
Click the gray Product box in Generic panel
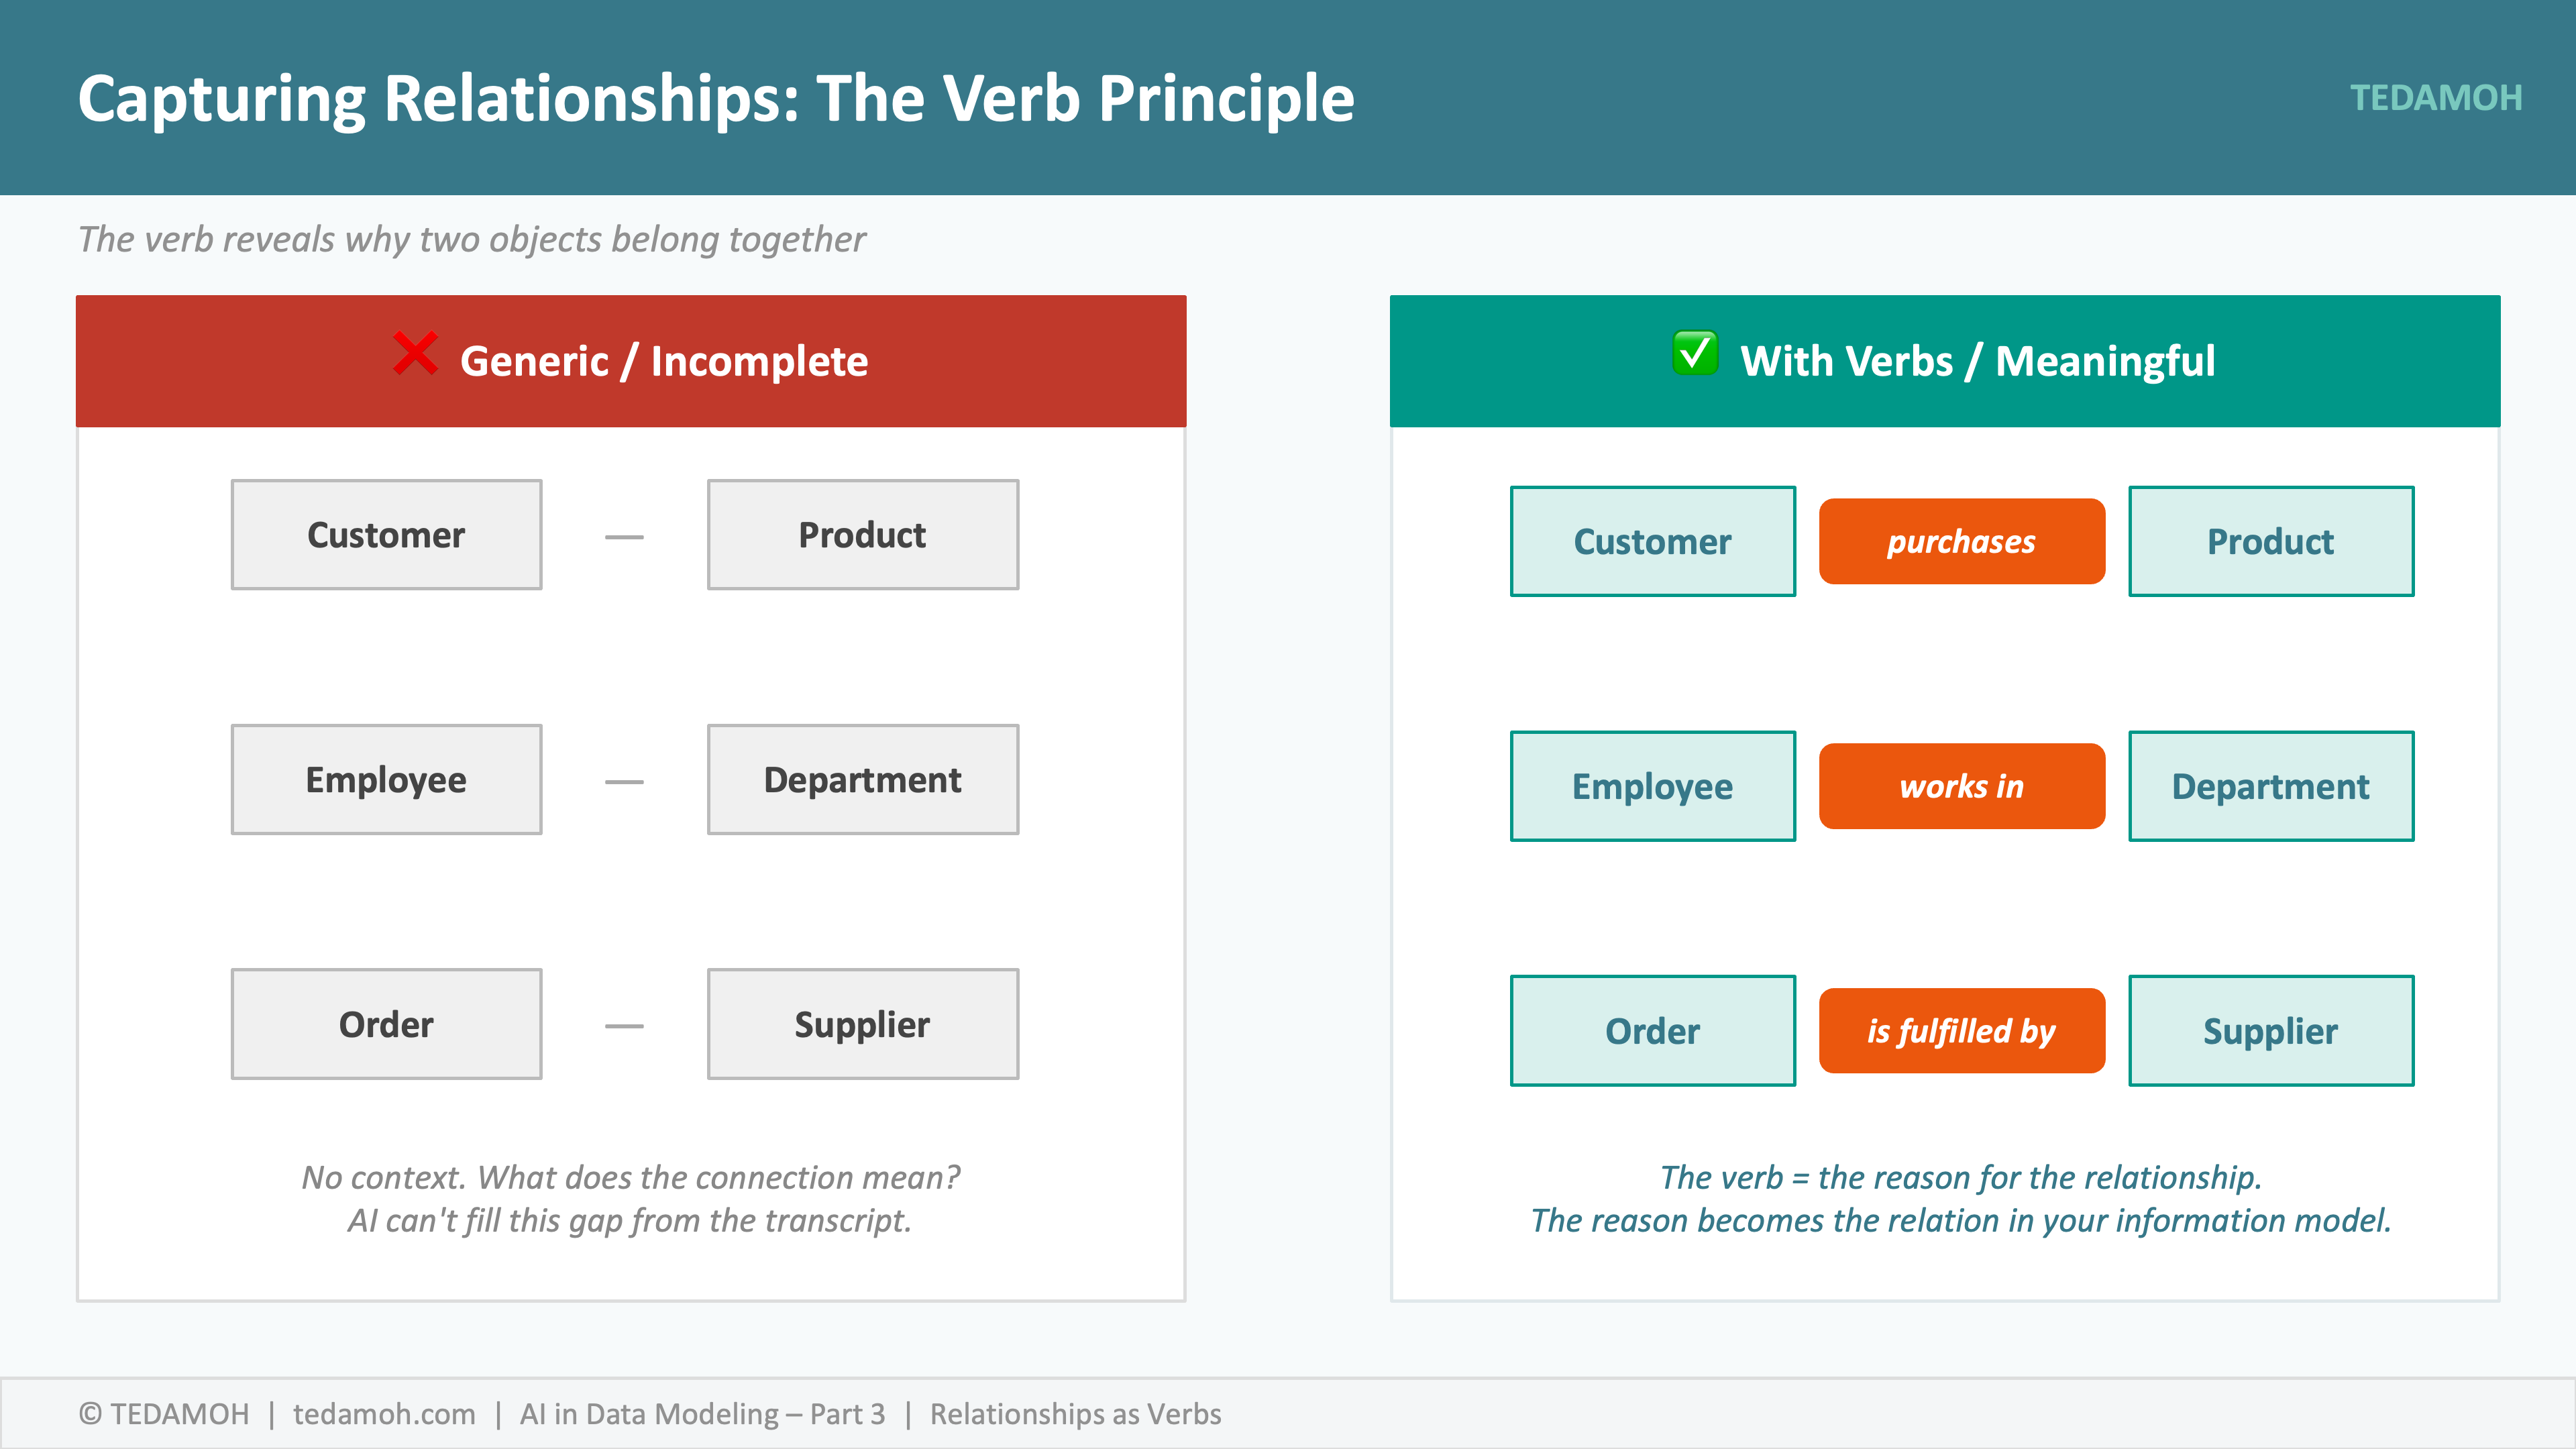(862, 535)
